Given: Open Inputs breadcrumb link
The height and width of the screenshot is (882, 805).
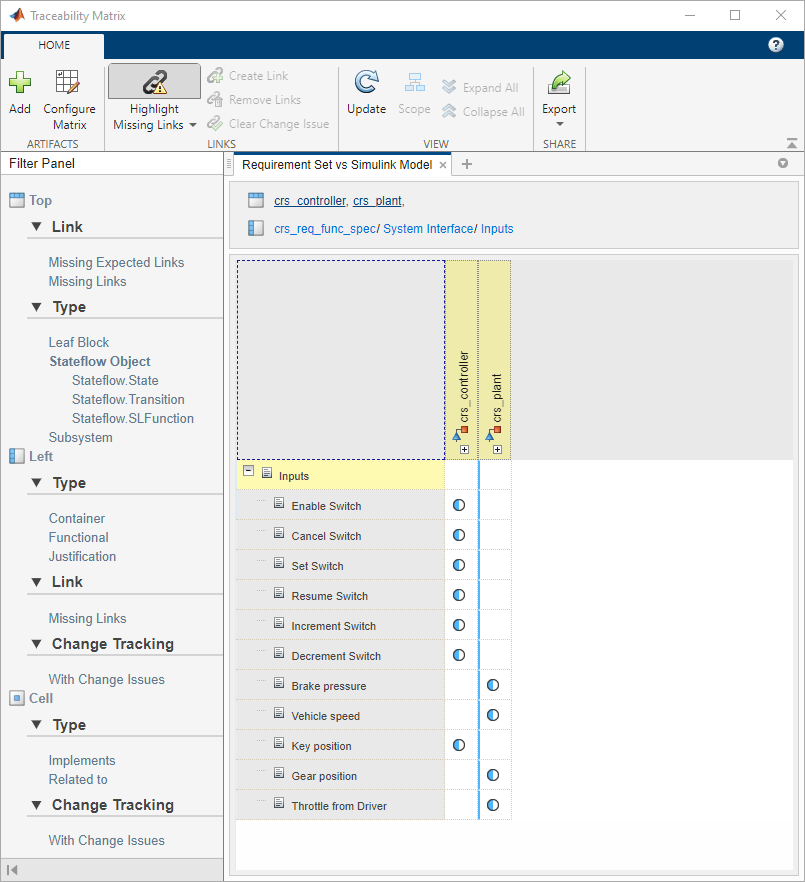Looking at the screenshot, I should [497, 229].
